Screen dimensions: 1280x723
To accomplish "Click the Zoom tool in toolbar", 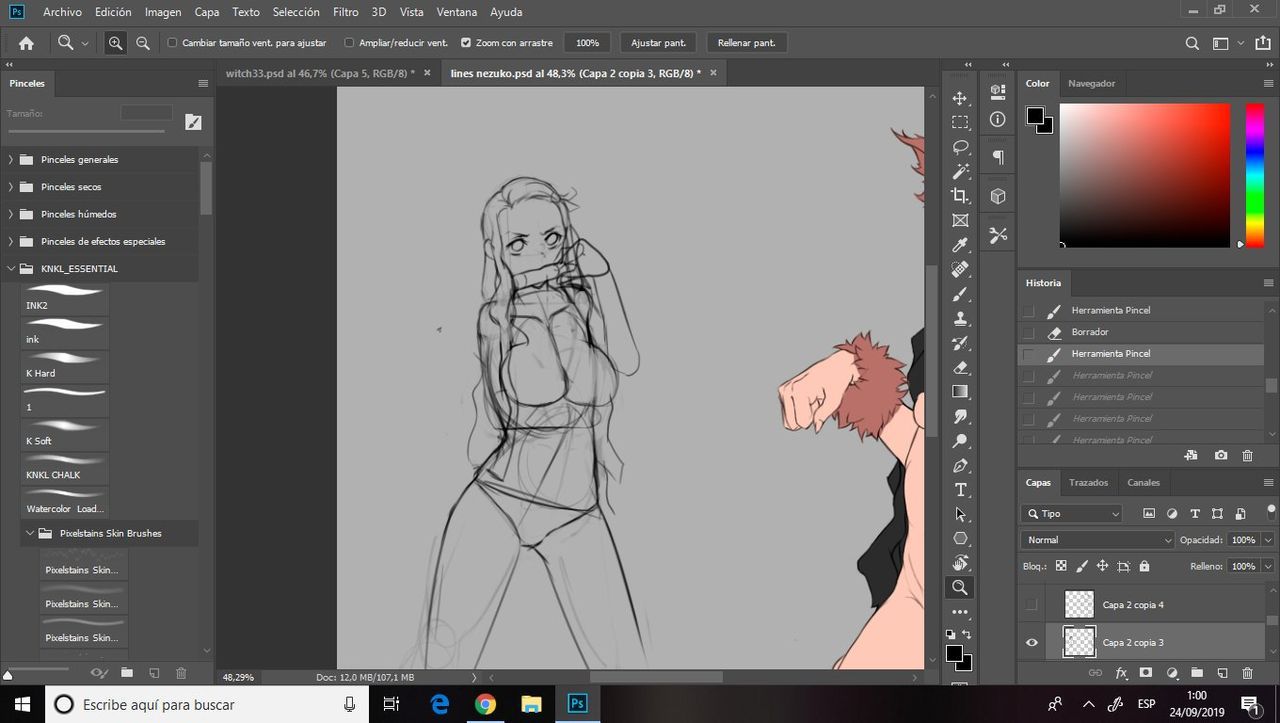I will click(x=960, y=588).
